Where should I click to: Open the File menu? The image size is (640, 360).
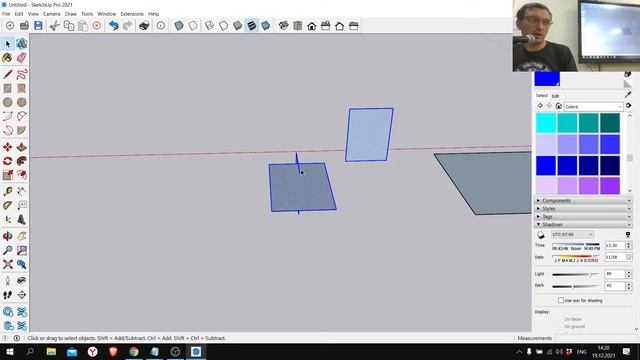click(6, 14)
